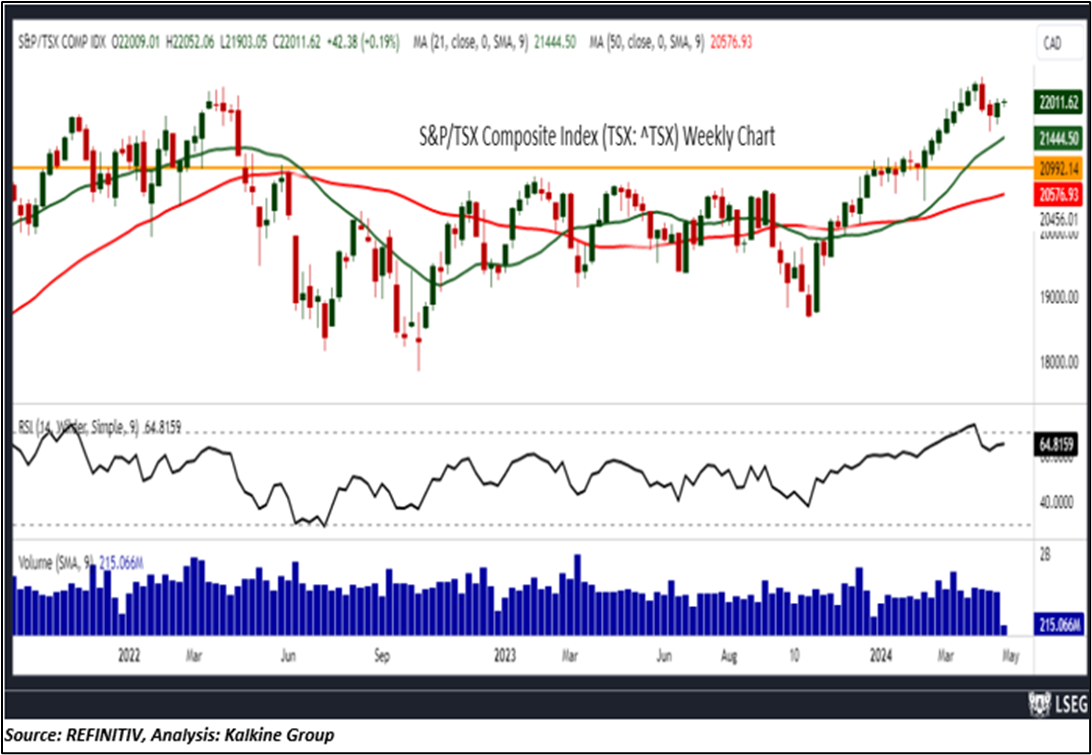Click the 19000.00 price axis label
Image resolution: width=1092 pixels, height=755 pixels.
point(1057,297)
